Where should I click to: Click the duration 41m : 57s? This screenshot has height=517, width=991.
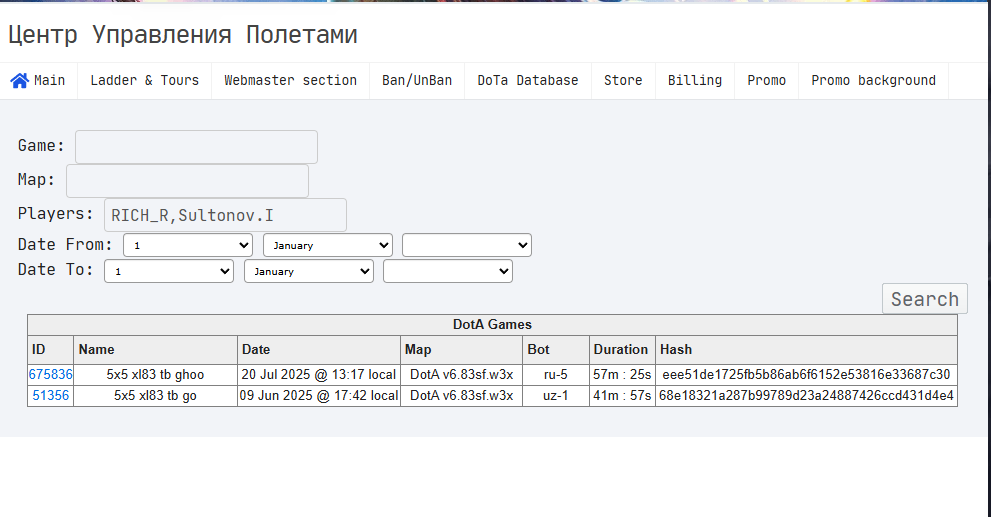[x=622, y=396]
